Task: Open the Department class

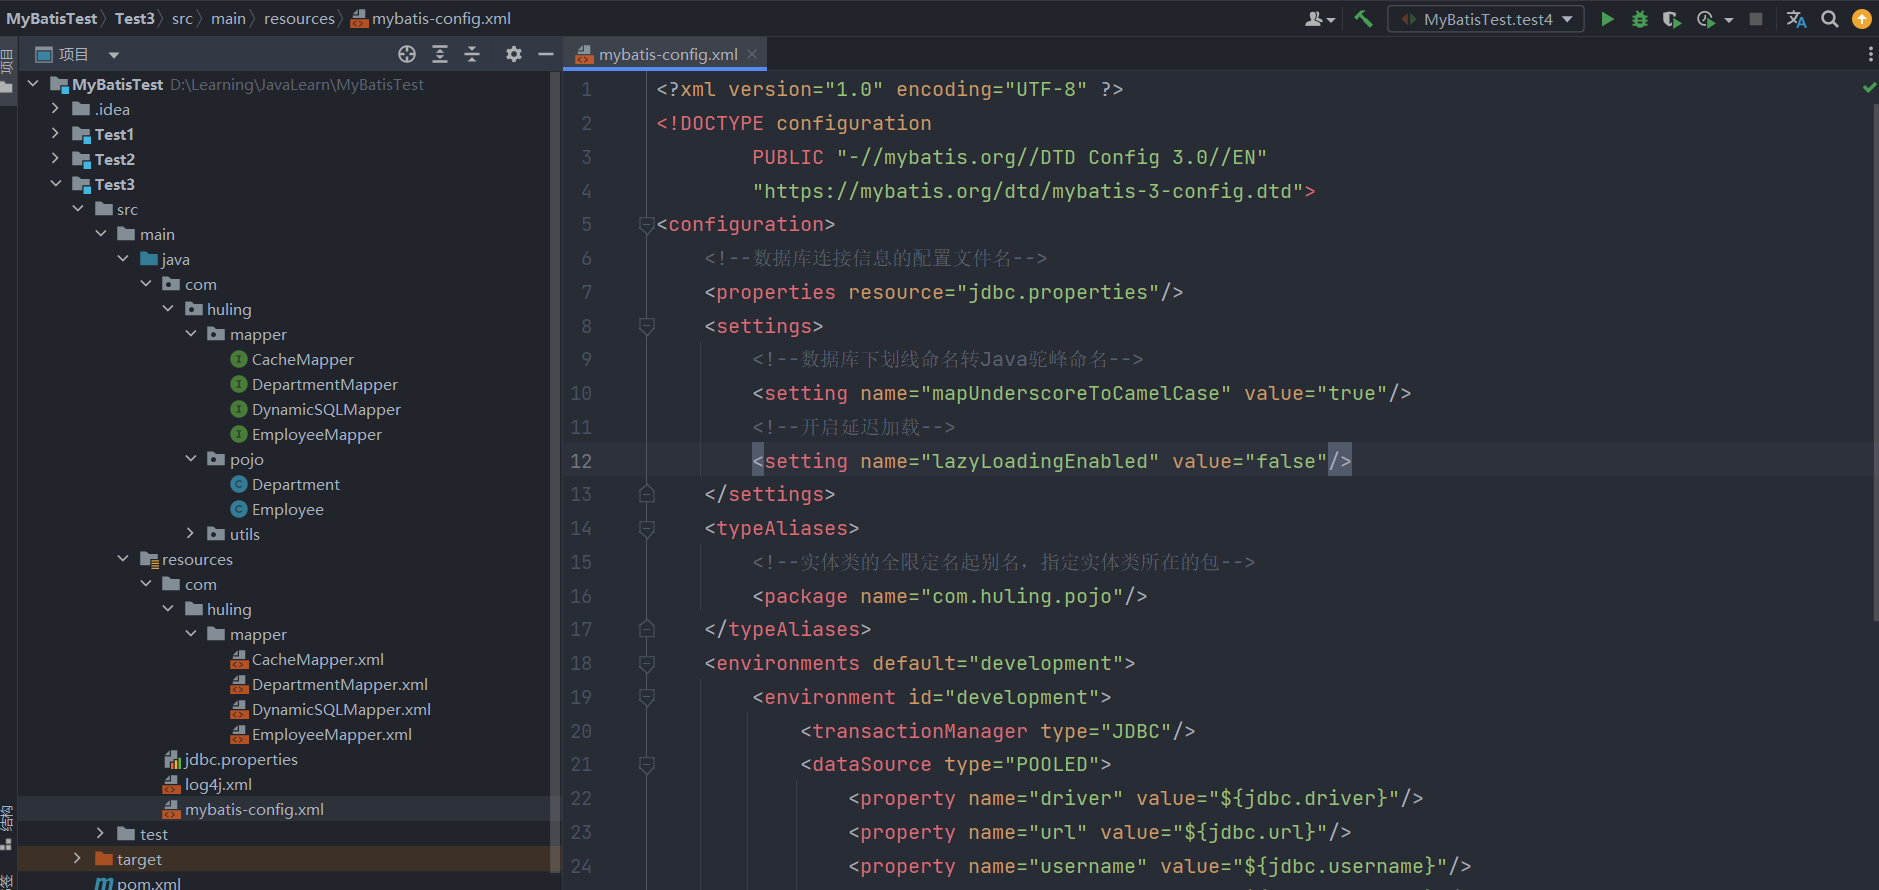Action: coord(295,484)
